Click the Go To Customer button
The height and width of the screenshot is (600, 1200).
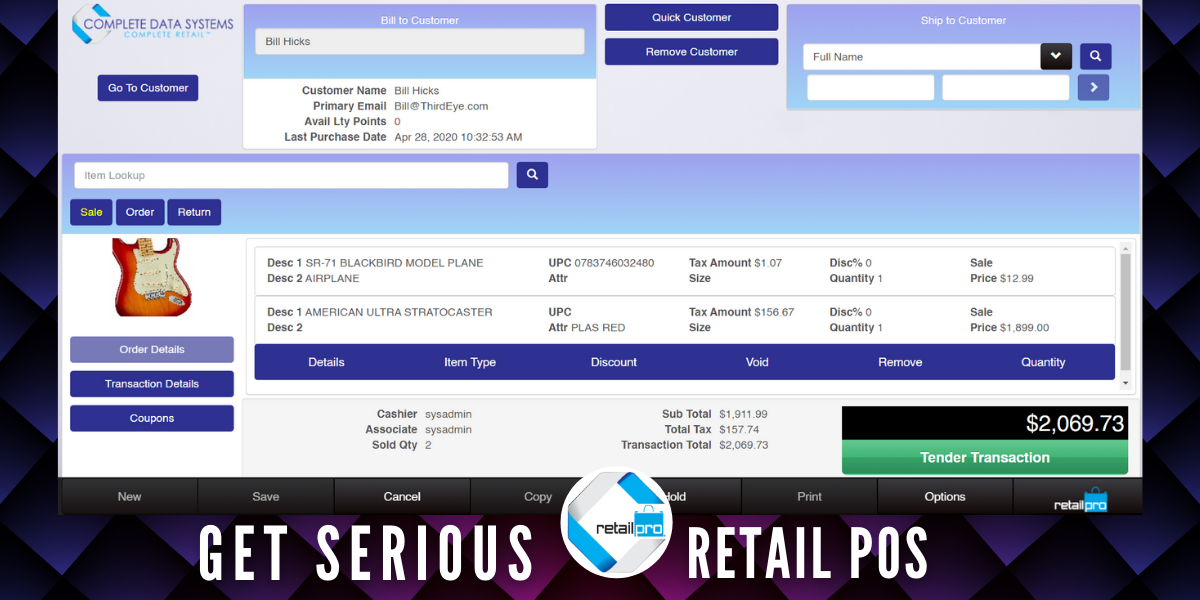(x=148, y=88)
